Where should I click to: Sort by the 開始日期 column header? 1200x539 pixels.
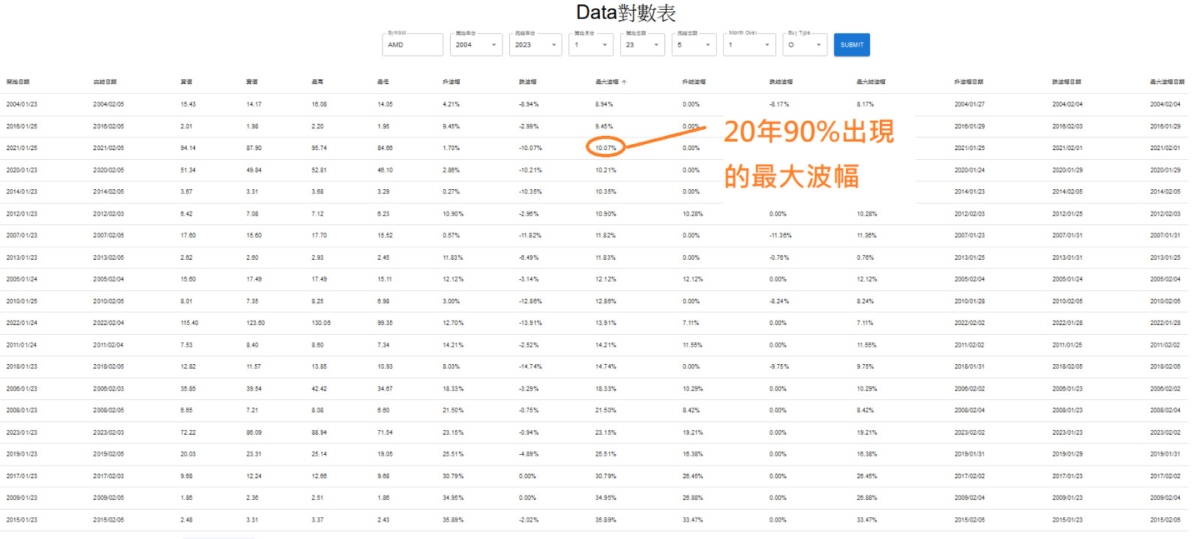pyautogui.click(x=18, y=82)
